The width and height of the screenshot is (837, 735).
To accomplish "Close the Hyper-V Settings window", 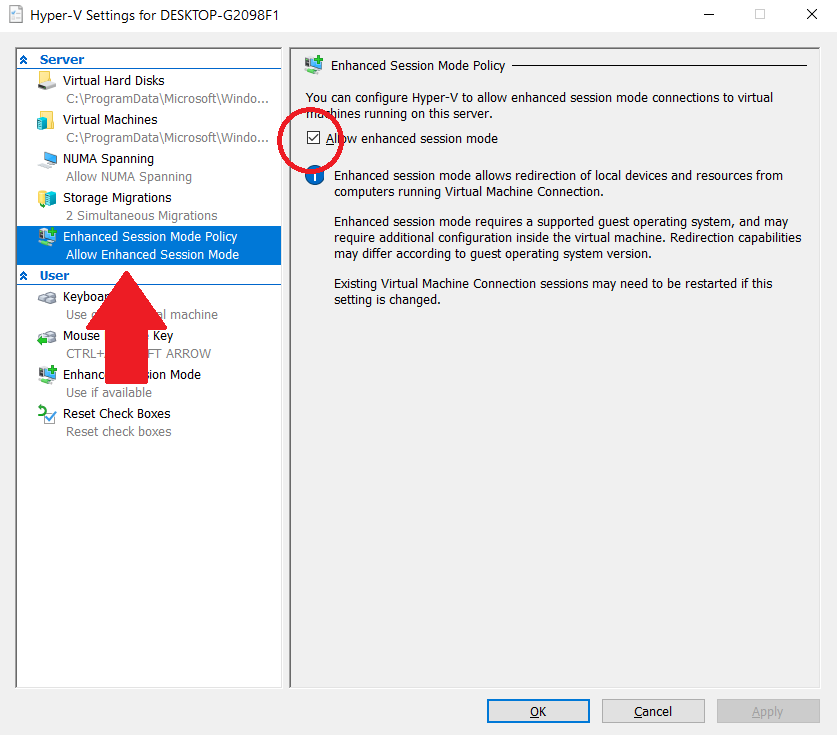I will tap(811, 14).
